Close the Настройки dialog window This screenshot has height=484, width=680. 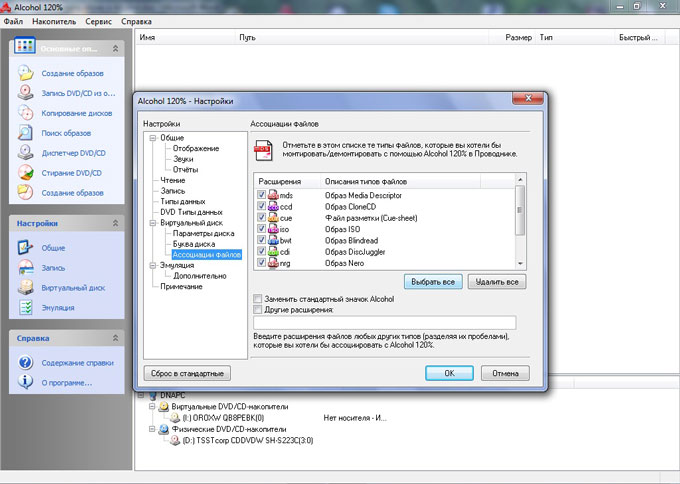pos(528,98)
